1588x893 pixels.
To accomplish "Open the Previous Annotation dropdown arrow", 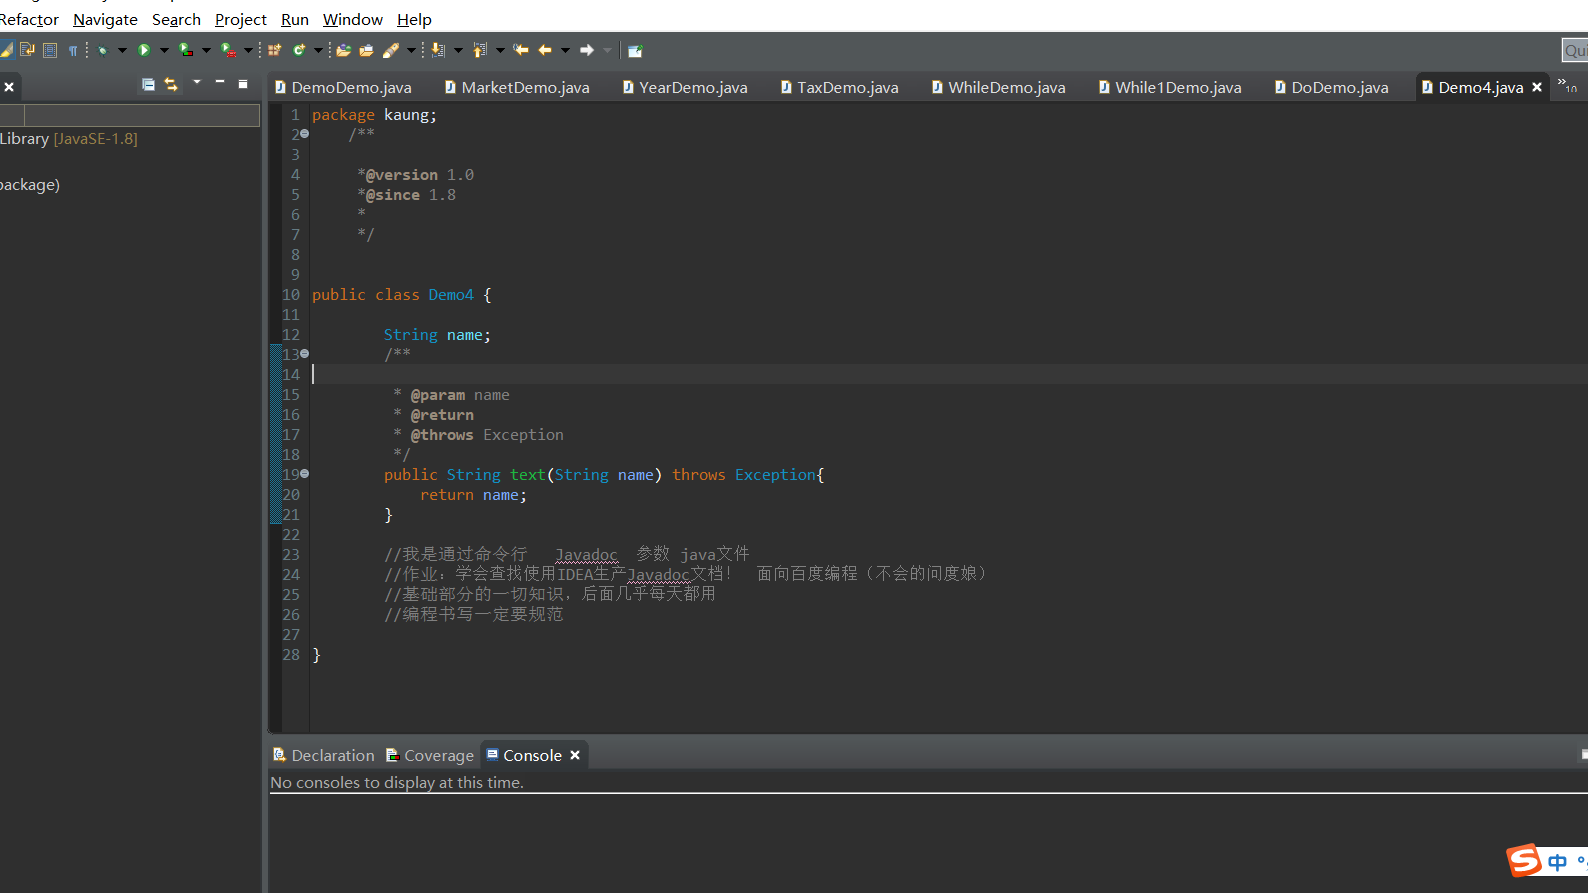I will click(x=500, y=50).
